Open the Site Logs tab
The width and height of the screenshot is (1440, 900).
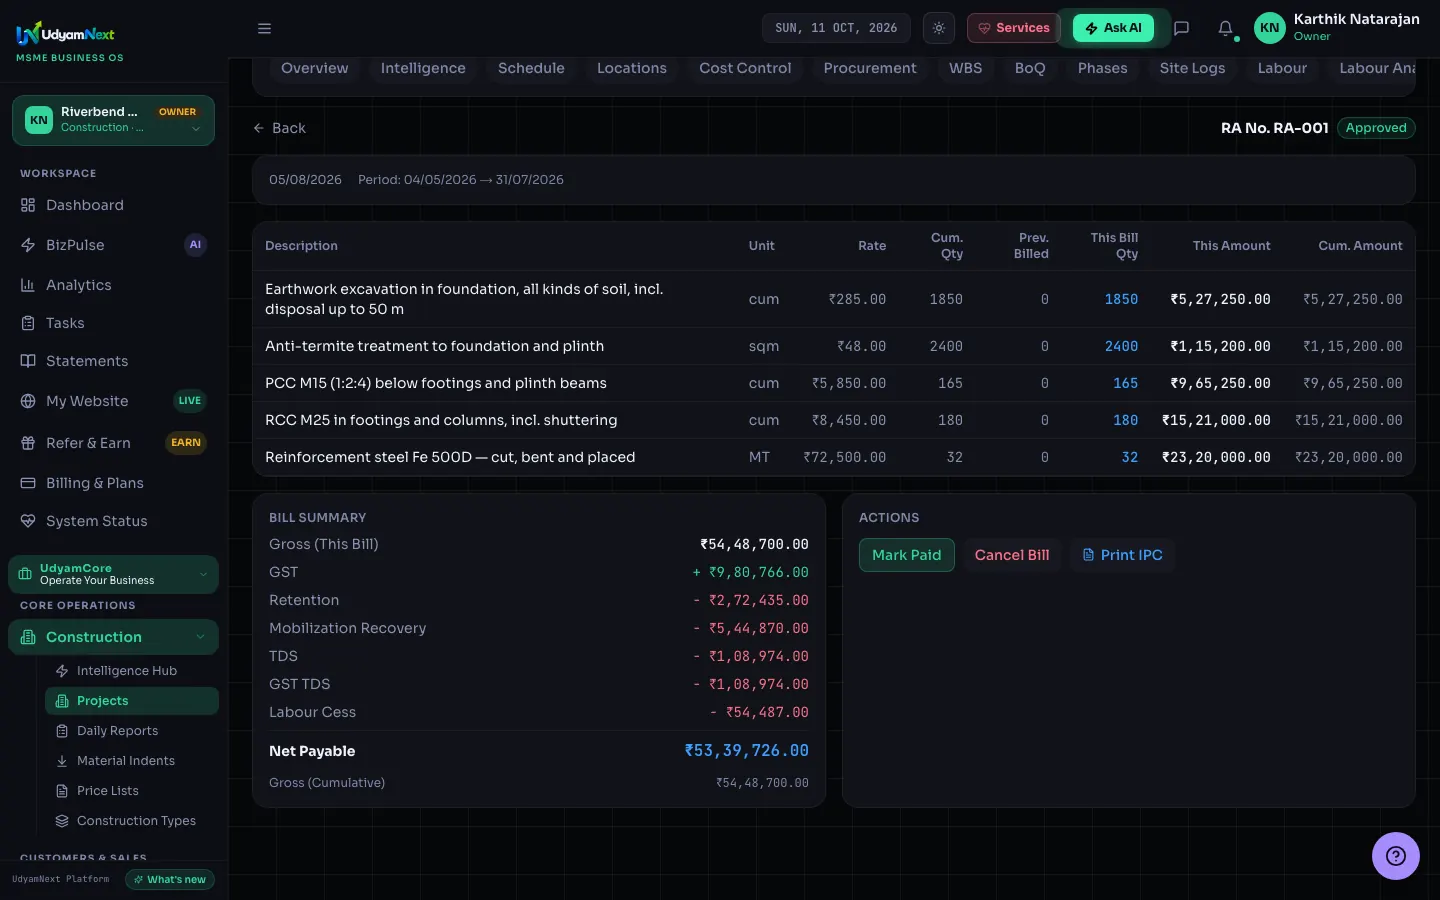pyautogui.click(x=1192, y=68)
